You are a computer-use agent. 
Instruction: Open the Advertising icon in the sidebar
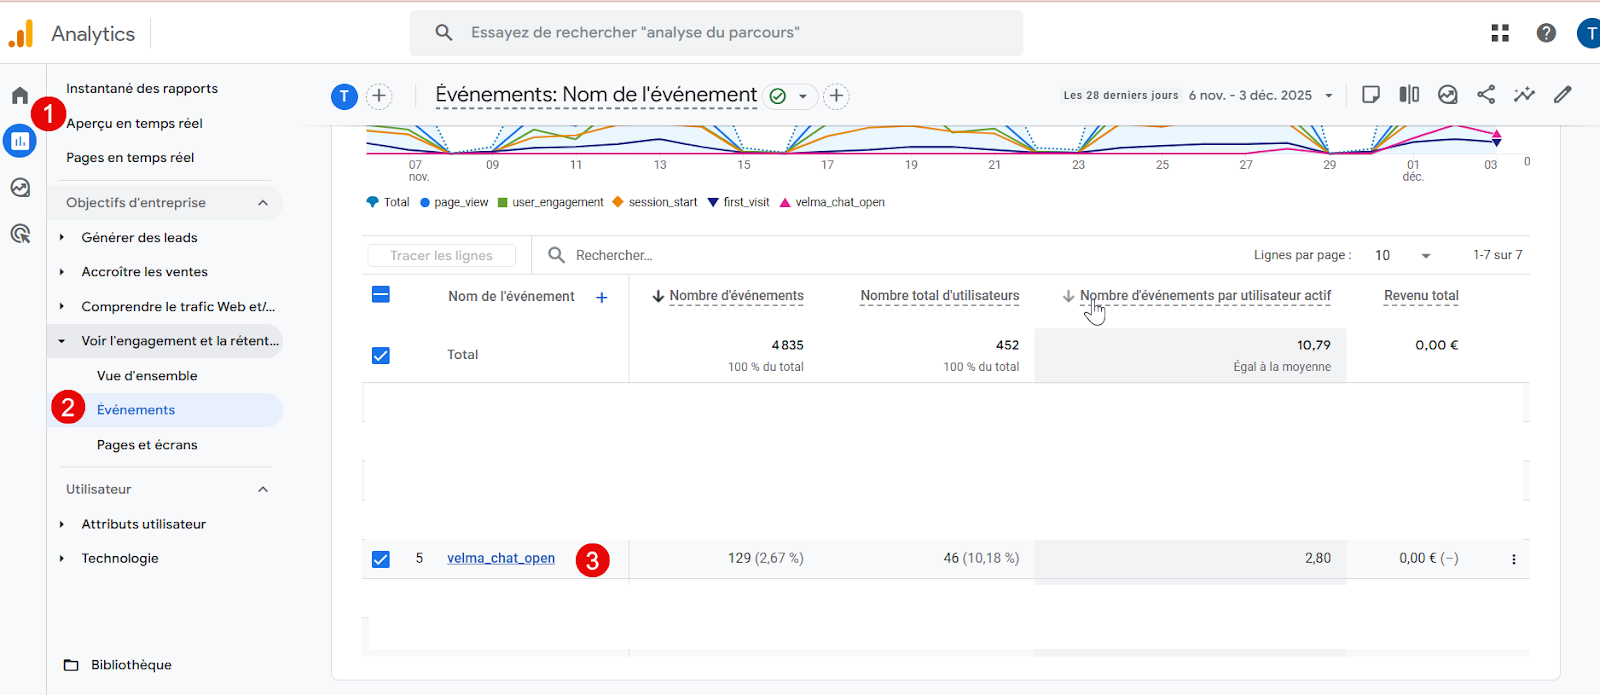click(20, 234)
